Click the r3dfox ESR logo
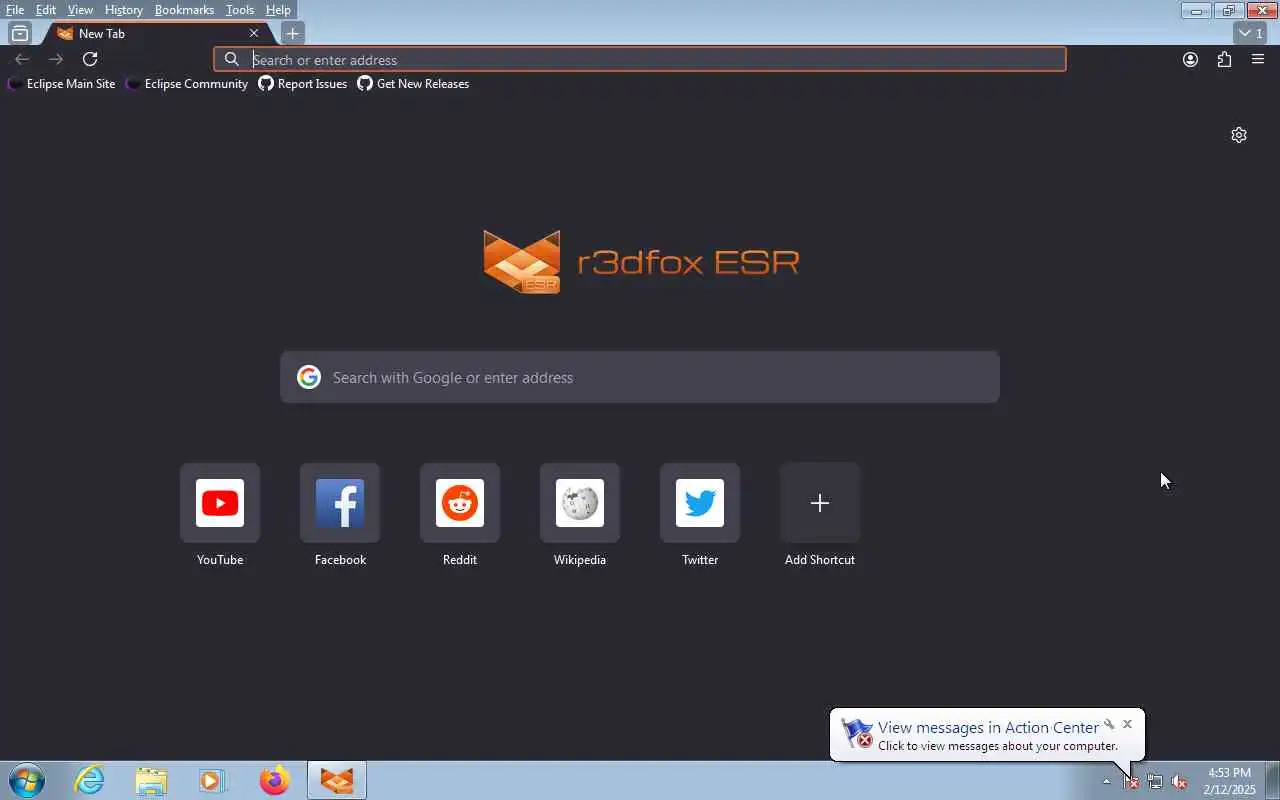 point(640,261)
